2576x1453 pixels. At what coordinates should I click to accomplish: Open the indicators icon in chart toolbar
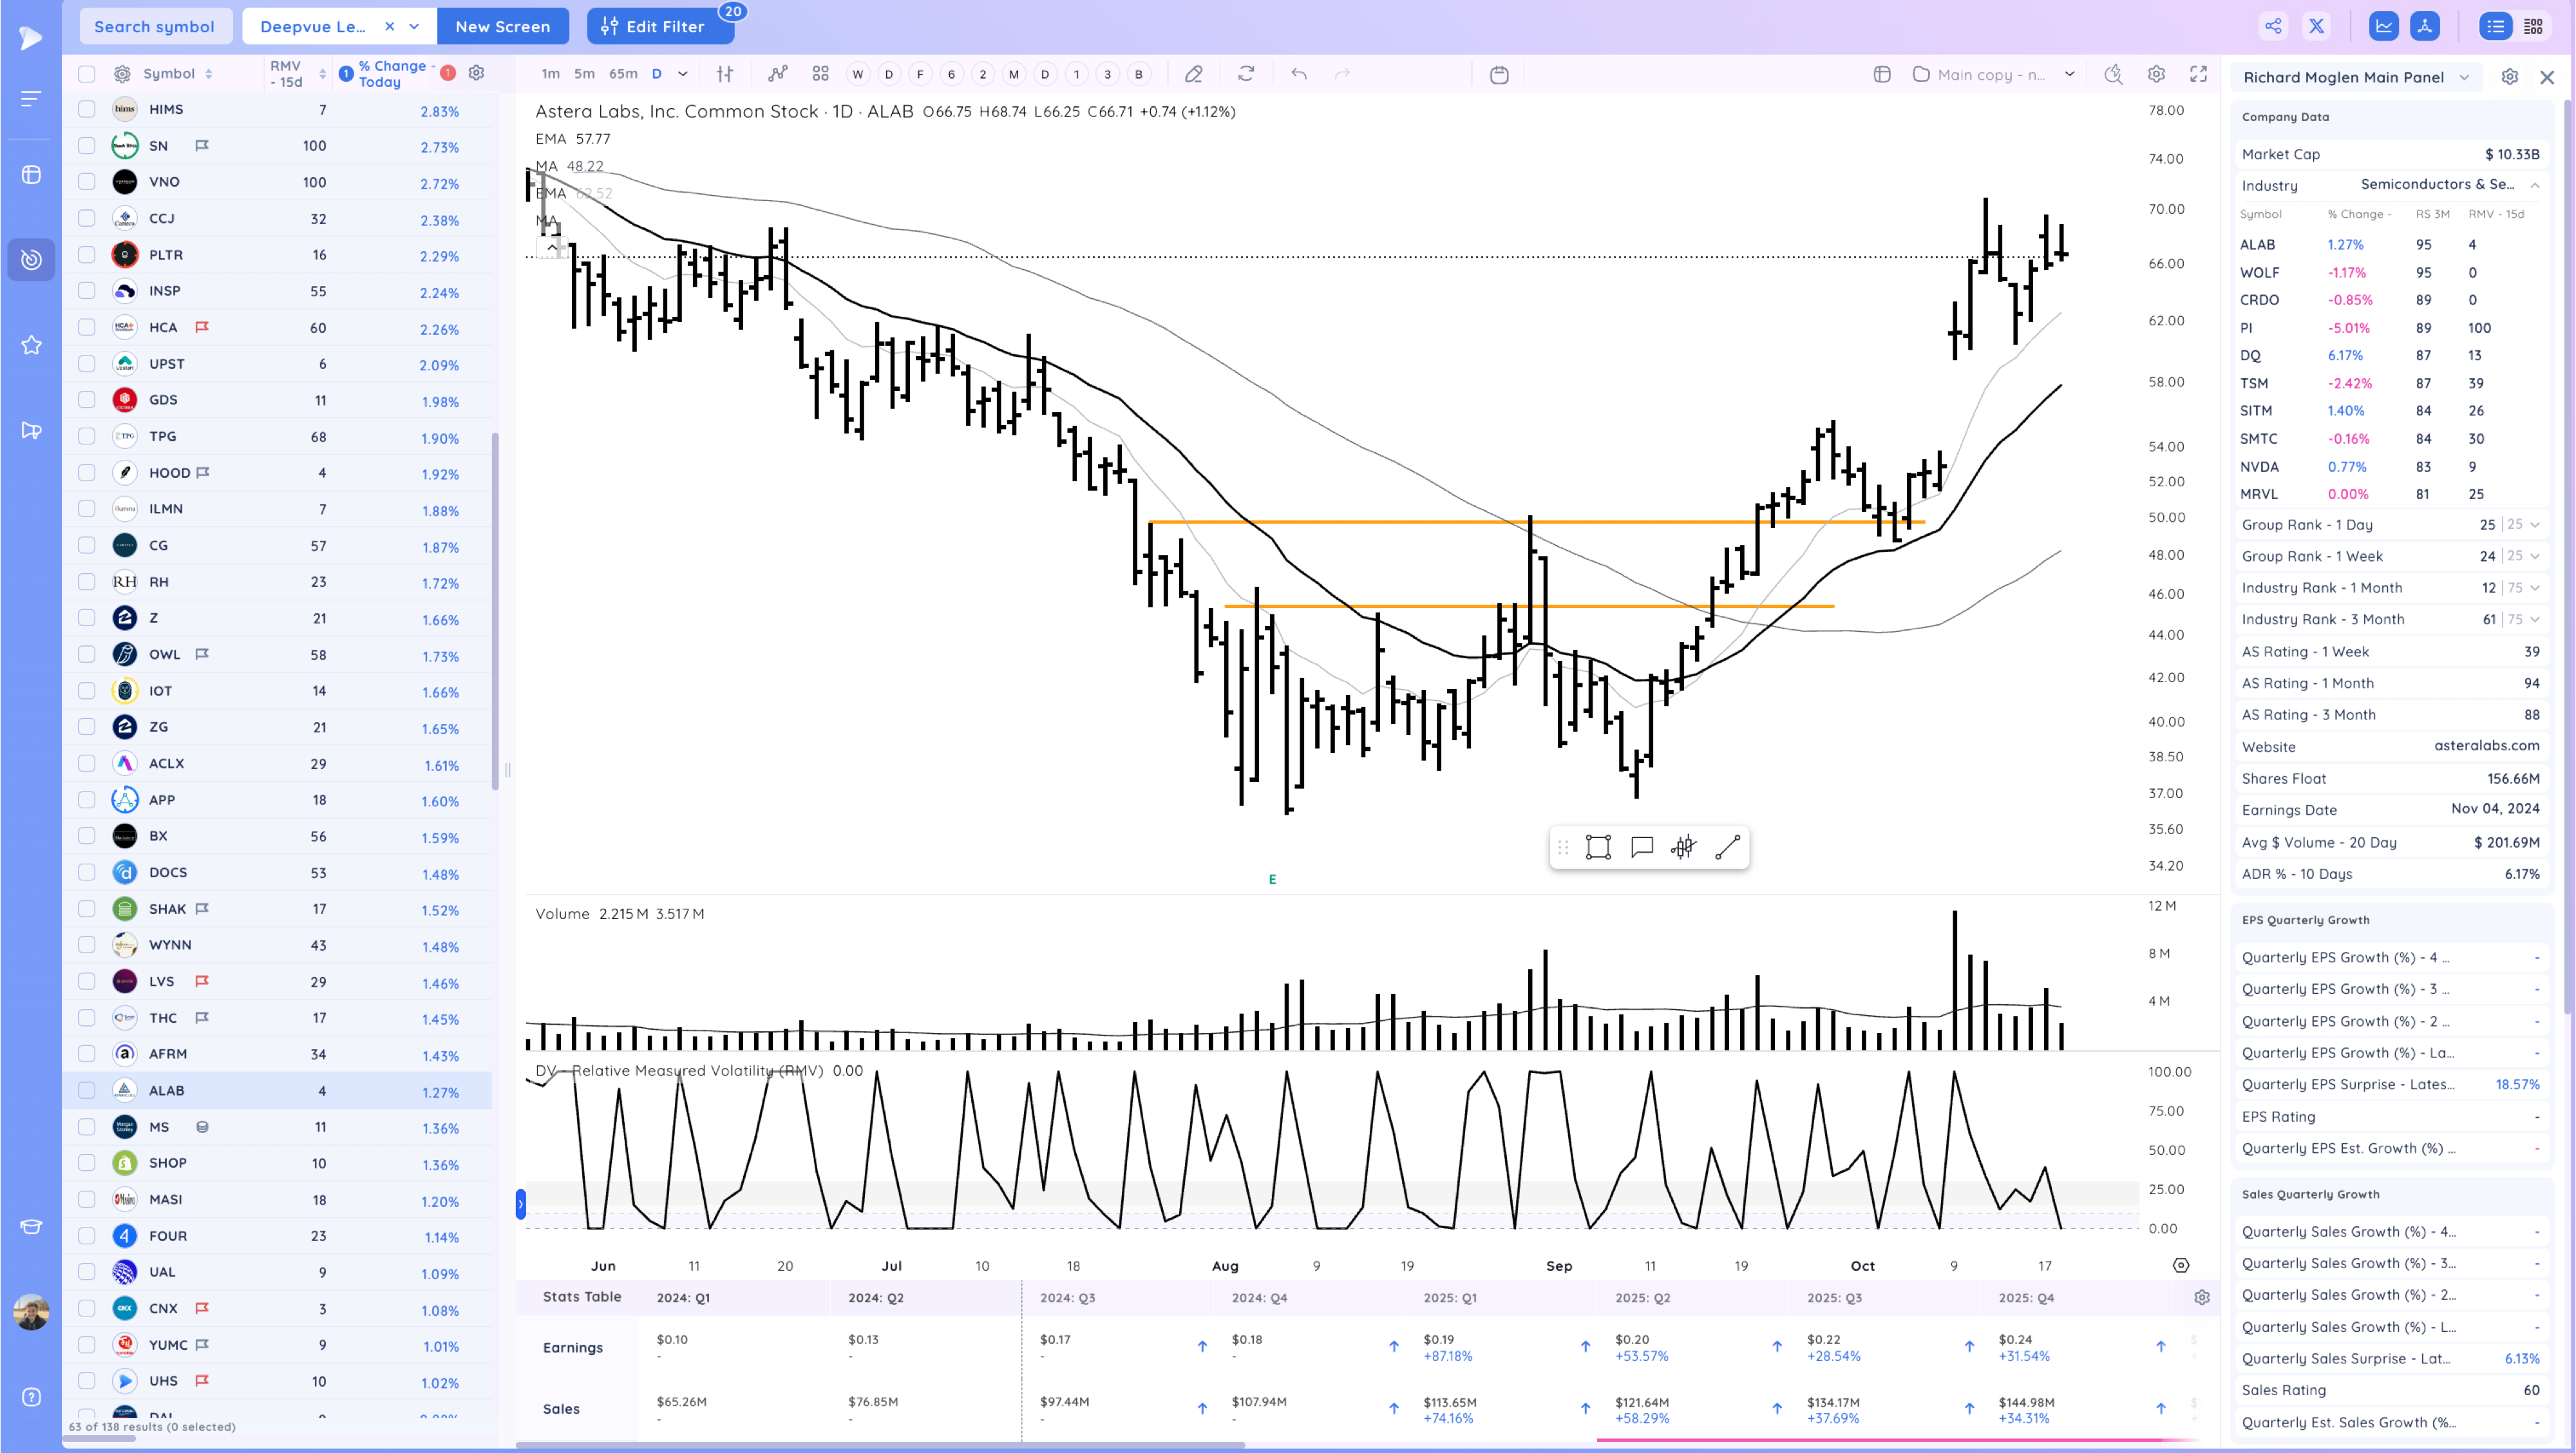[777, 74]
